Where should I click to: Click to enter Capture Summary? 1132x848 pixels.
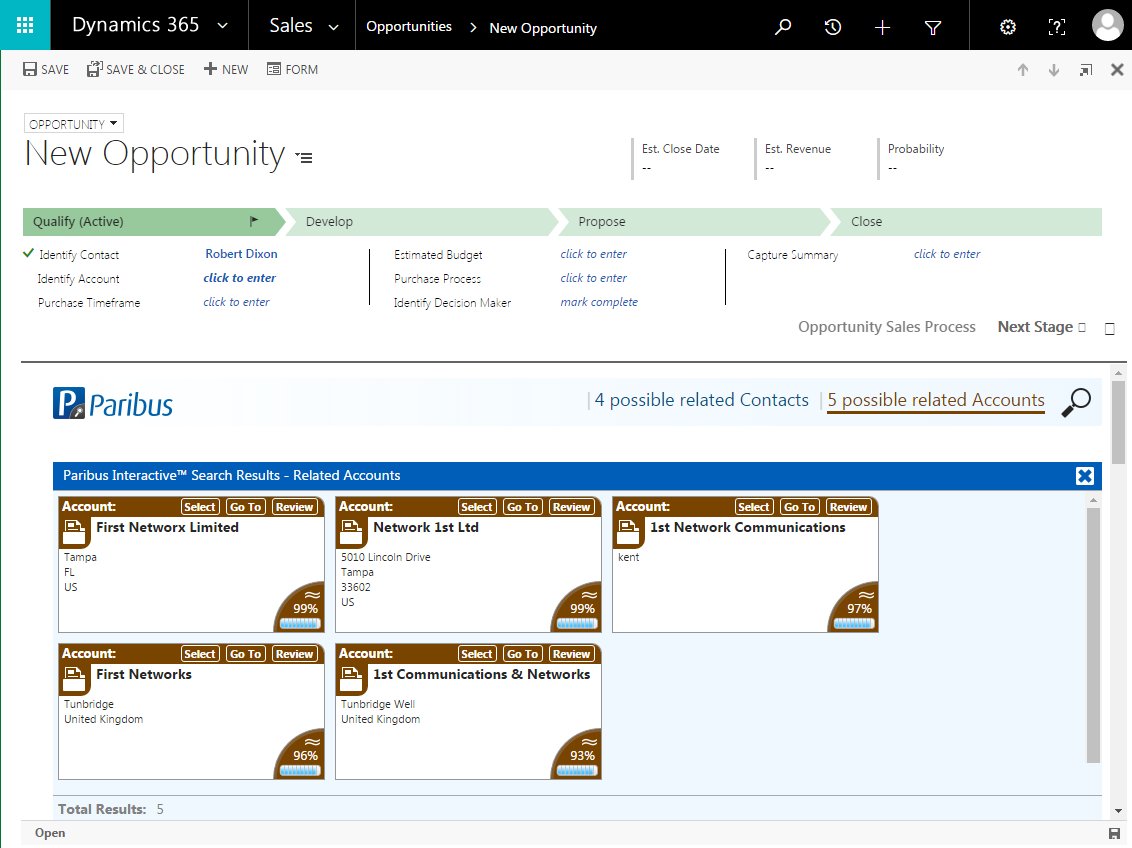(x=946, y=254)
